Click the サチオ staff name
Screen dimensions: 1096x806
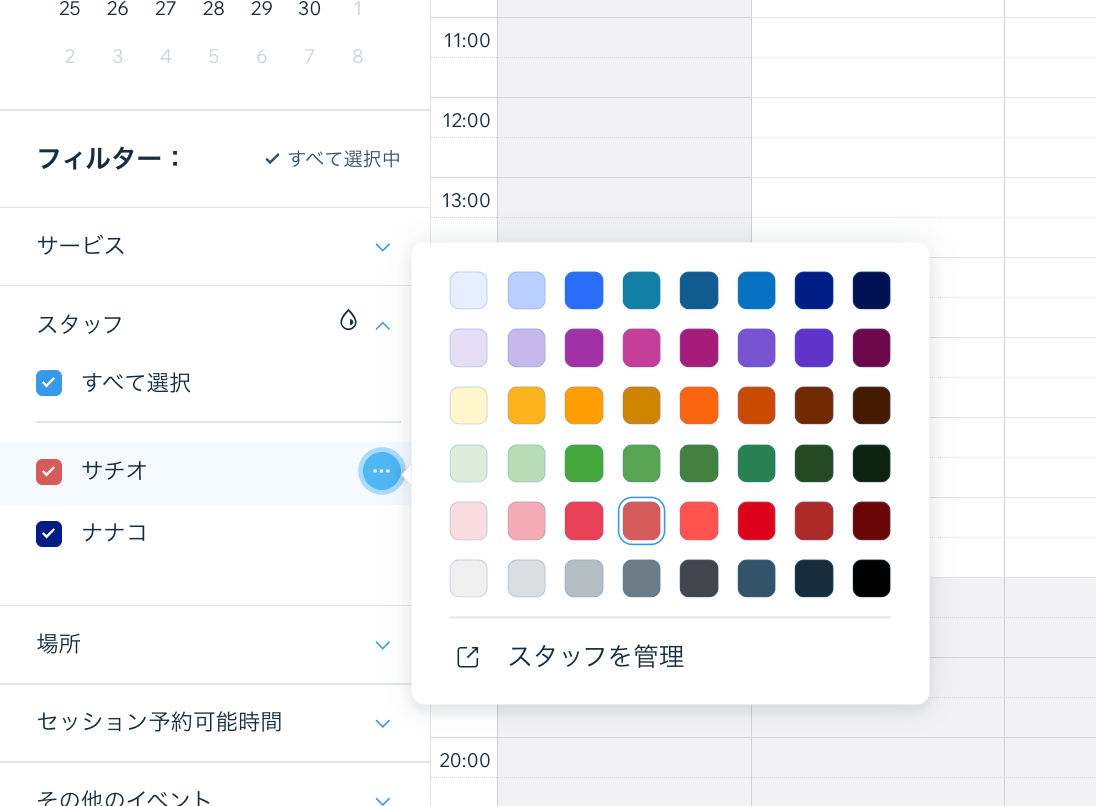[115, 470]
